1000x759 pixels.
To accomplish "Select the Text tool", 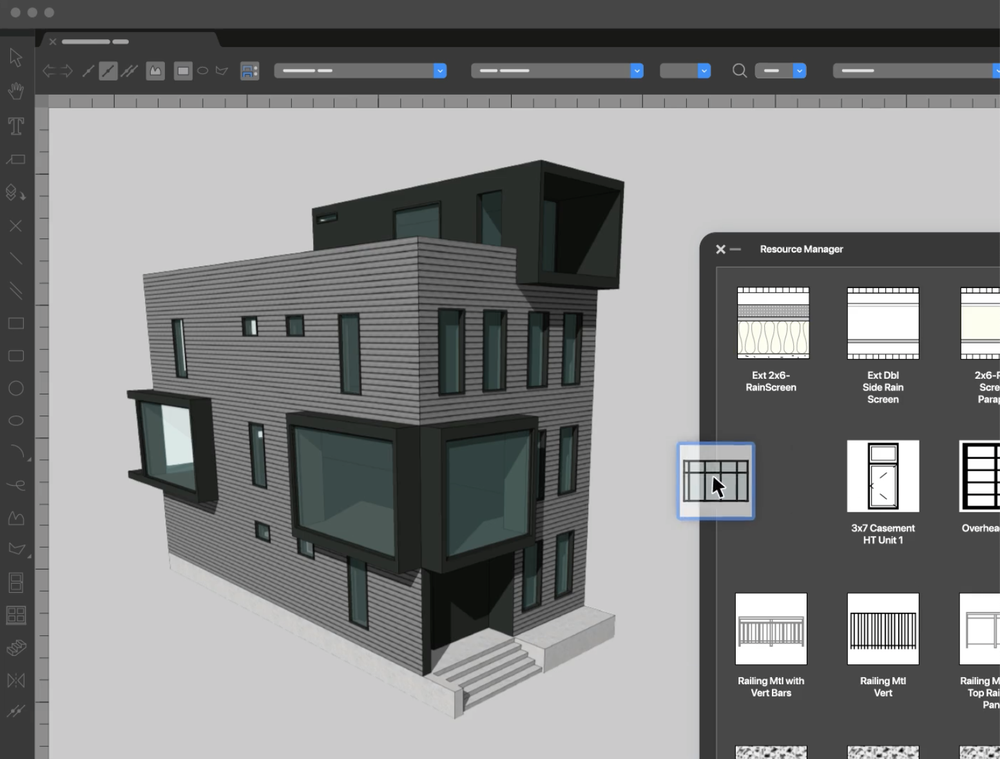I will pyautogui.click(x=15, y=123).
